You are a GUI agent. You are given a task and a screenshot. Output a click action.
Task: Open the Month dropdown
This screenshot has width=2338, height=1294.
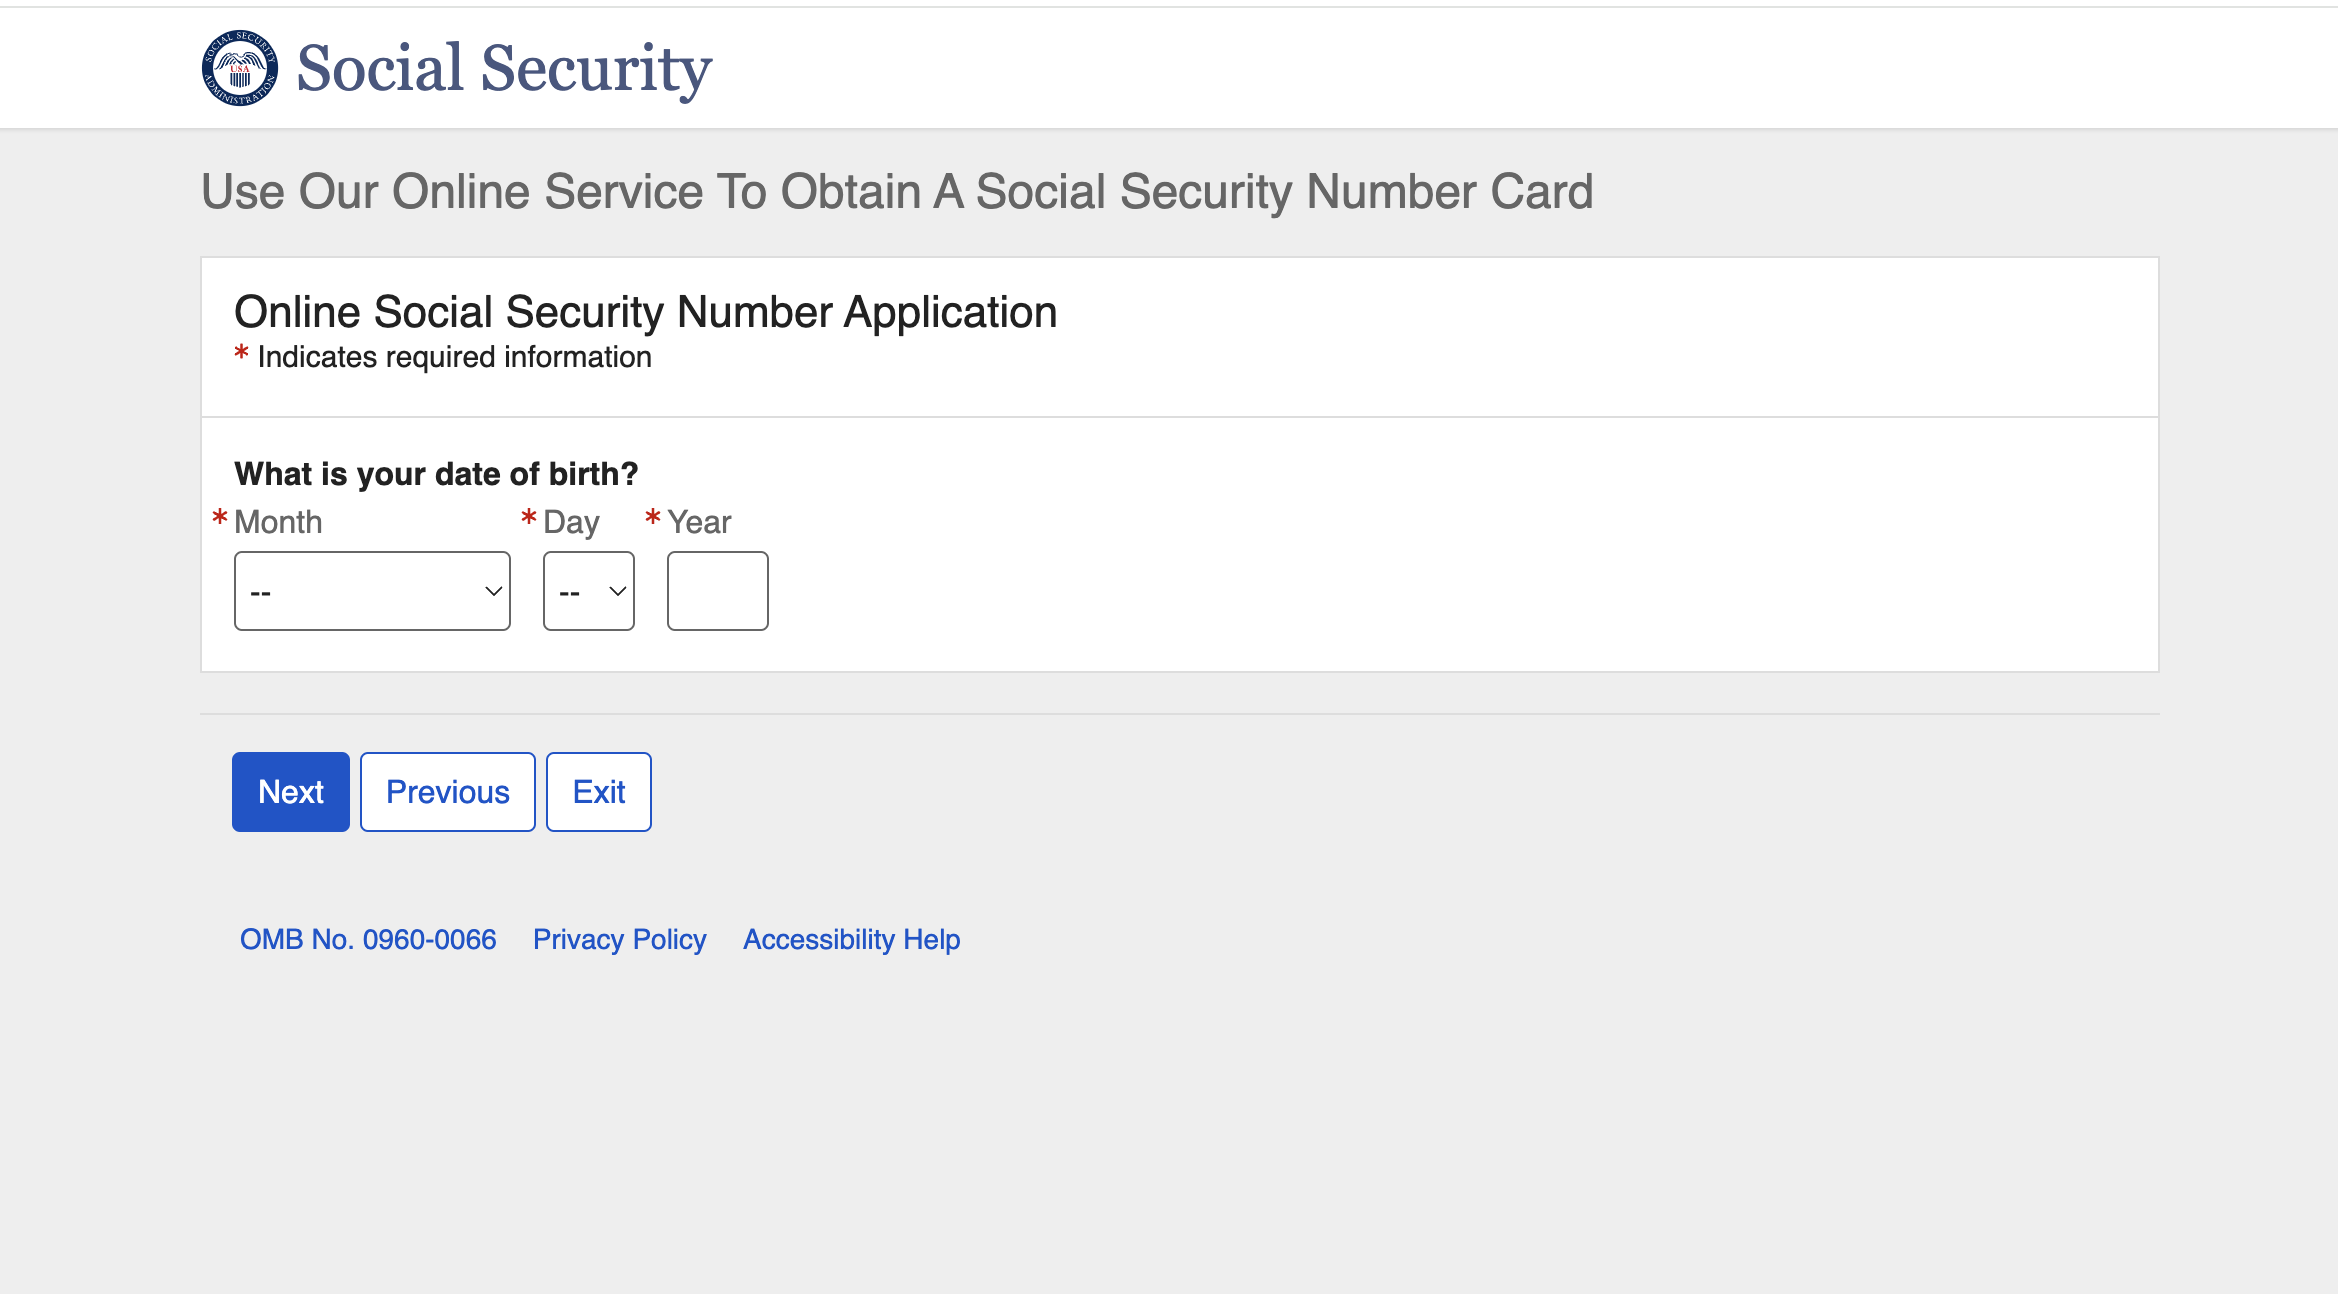372,591
